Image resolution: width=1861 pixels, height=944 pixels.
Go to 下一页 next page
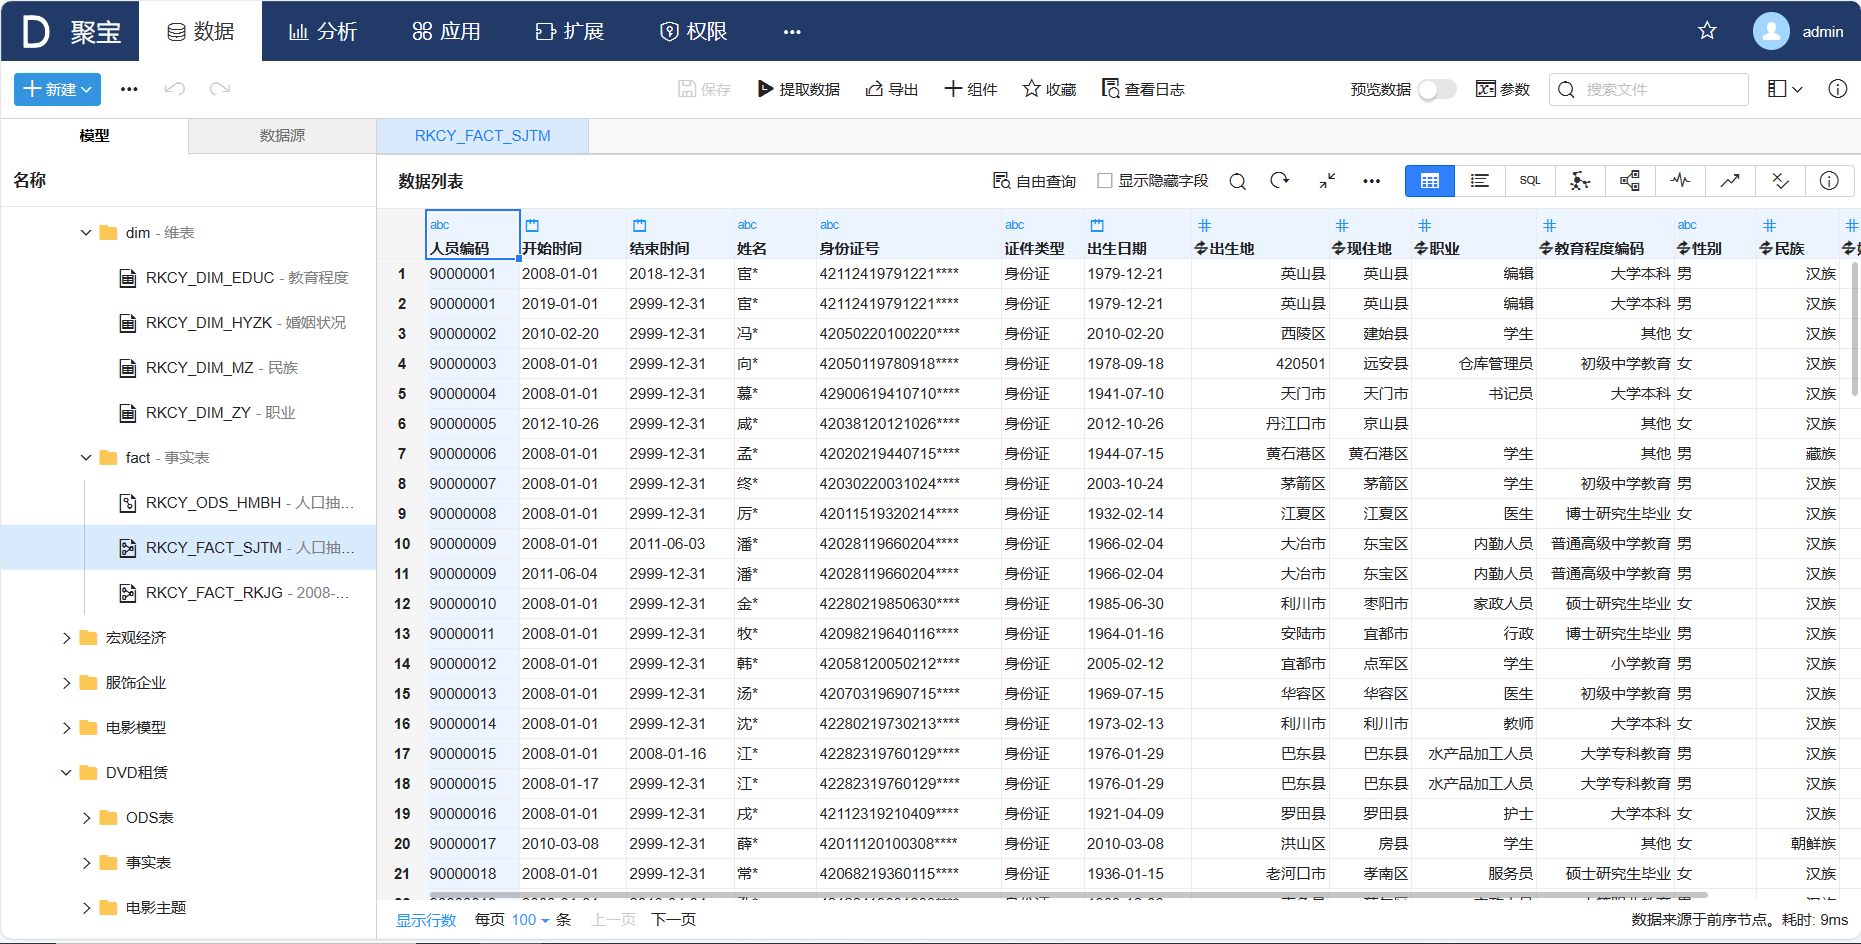click(x=674, y=920)
